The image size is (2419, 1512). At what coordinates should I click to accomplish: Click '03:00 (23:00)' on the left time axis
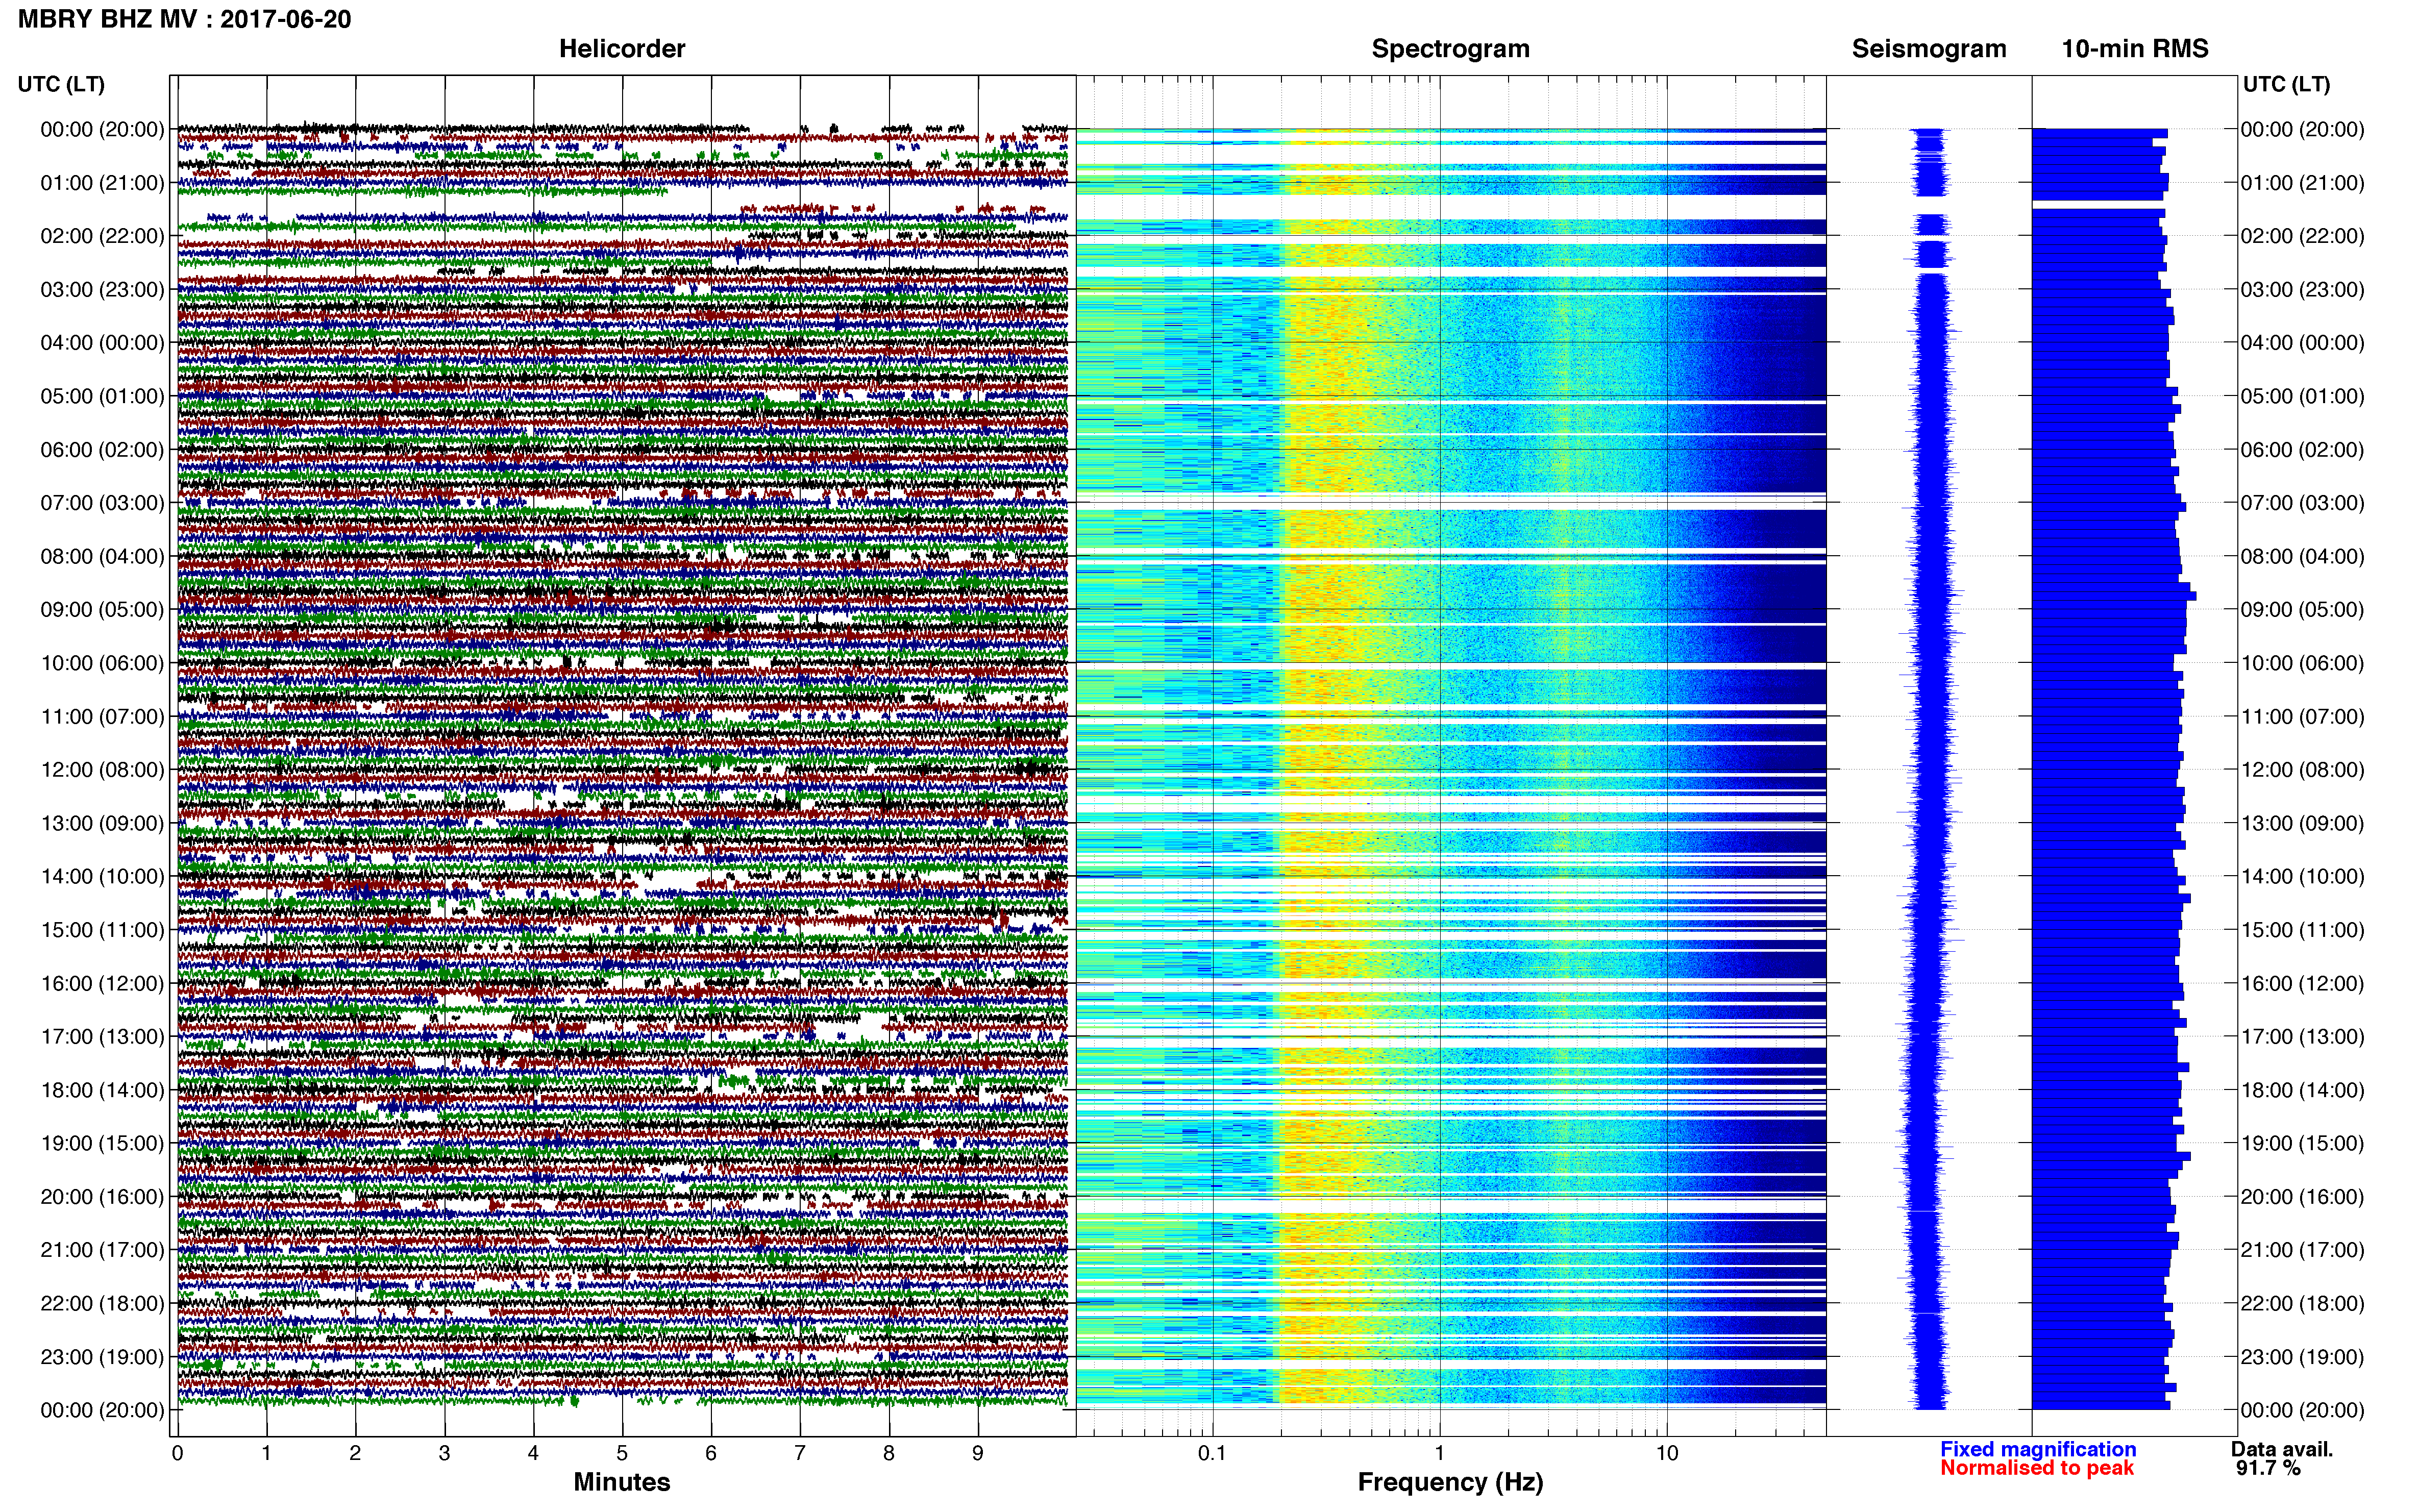102,290
